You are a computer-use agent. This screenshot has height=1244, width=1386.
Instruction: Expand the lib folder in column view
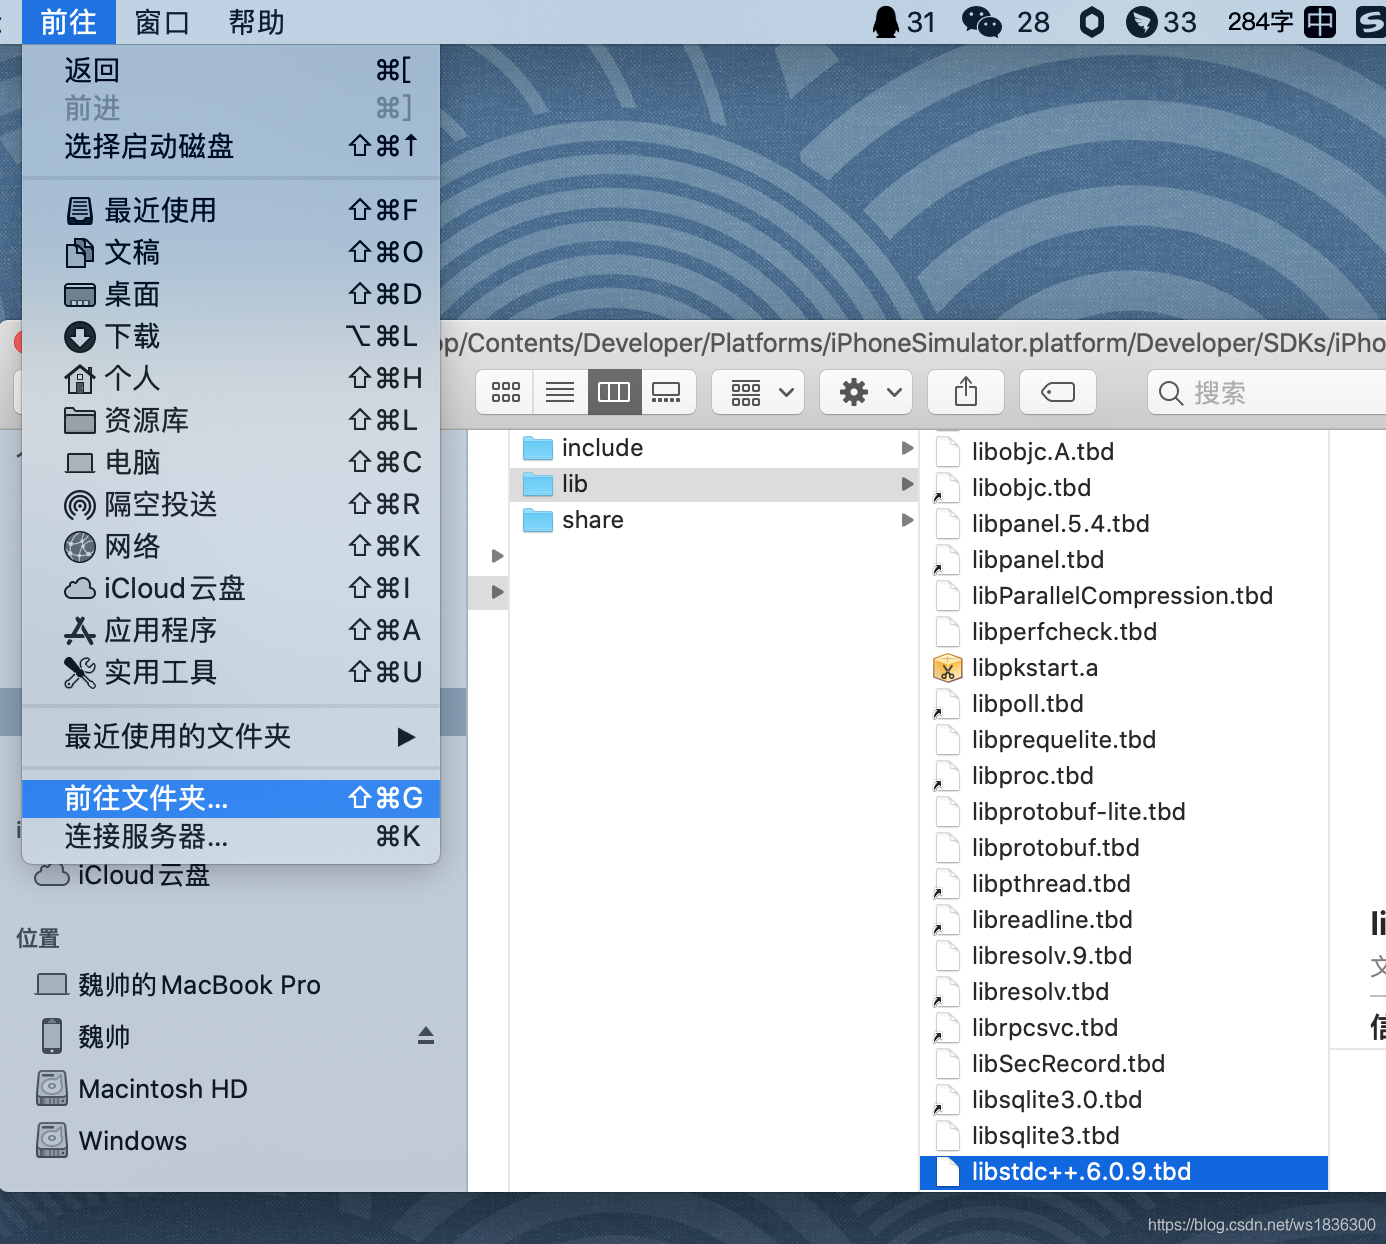tap(906, 484)
